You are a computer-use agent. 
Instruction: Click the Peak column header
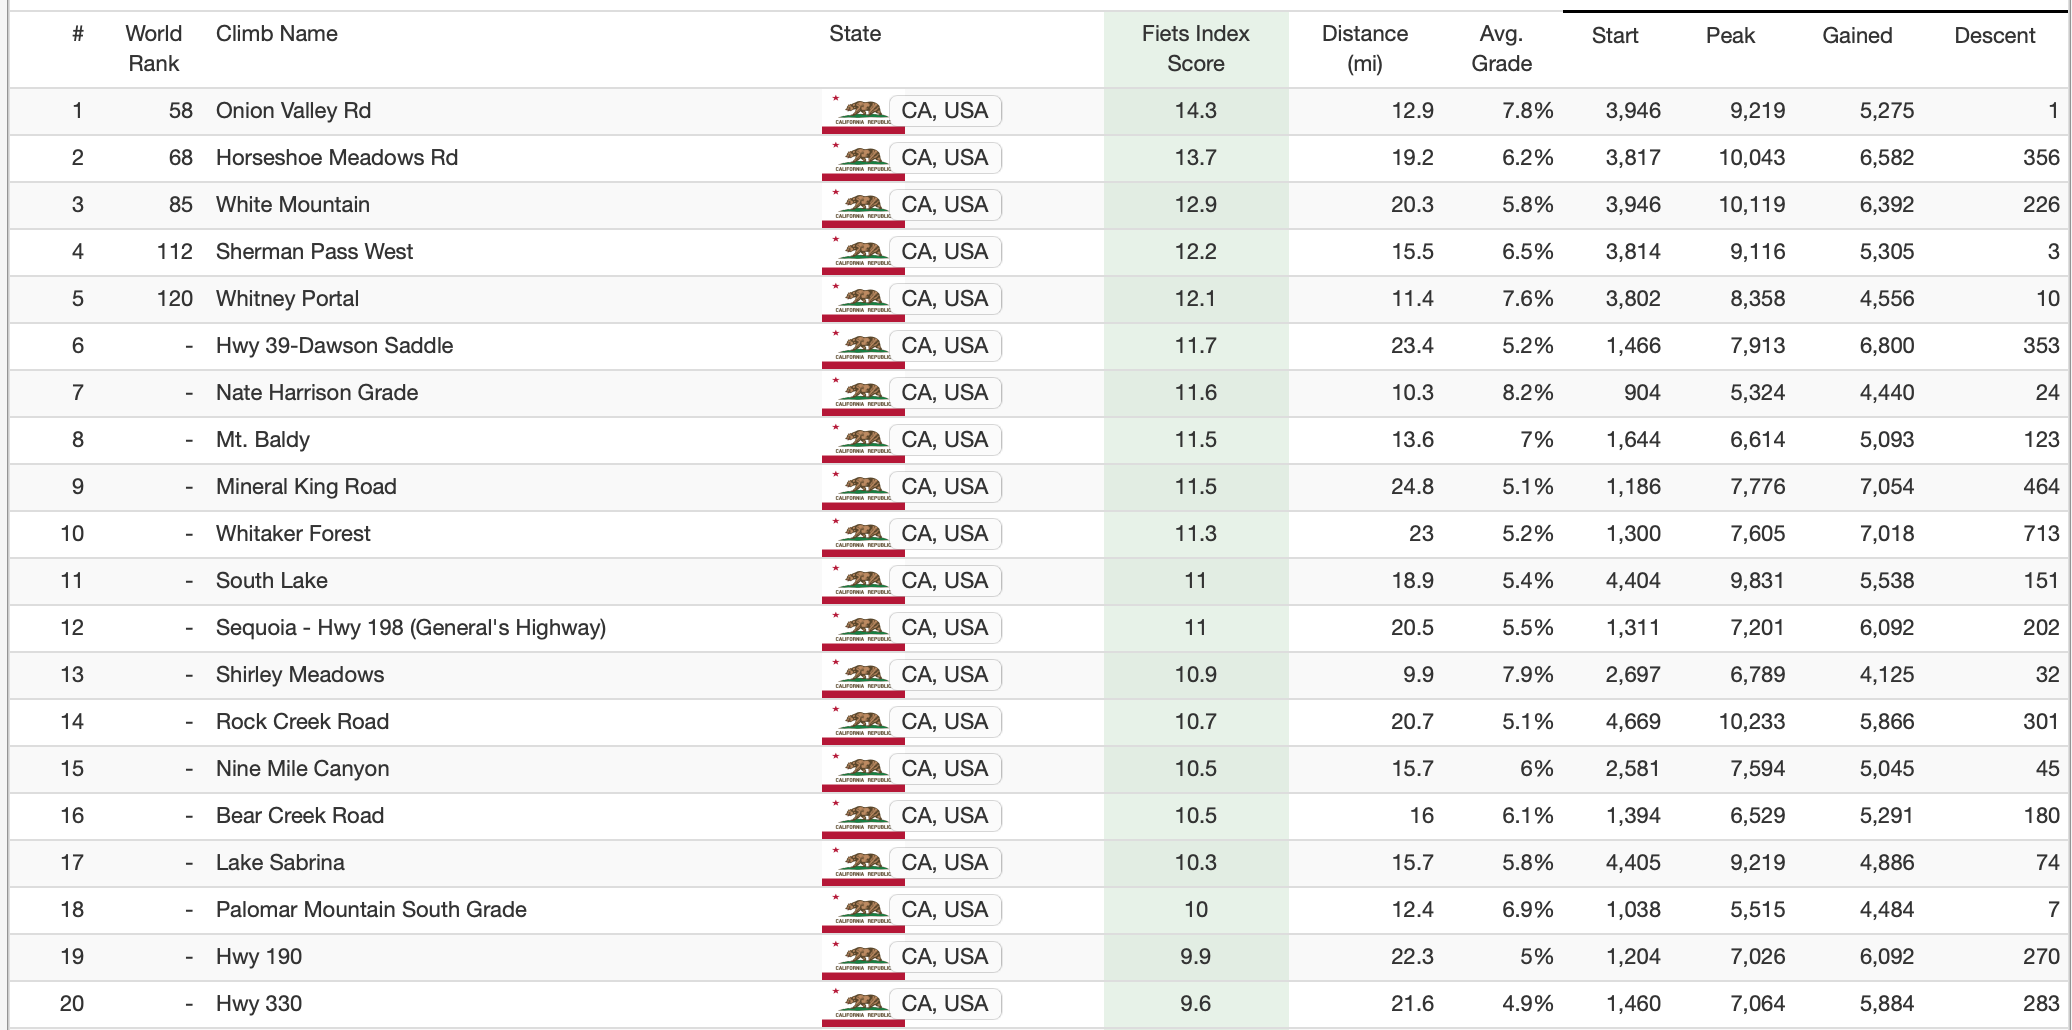point(1730,36)
